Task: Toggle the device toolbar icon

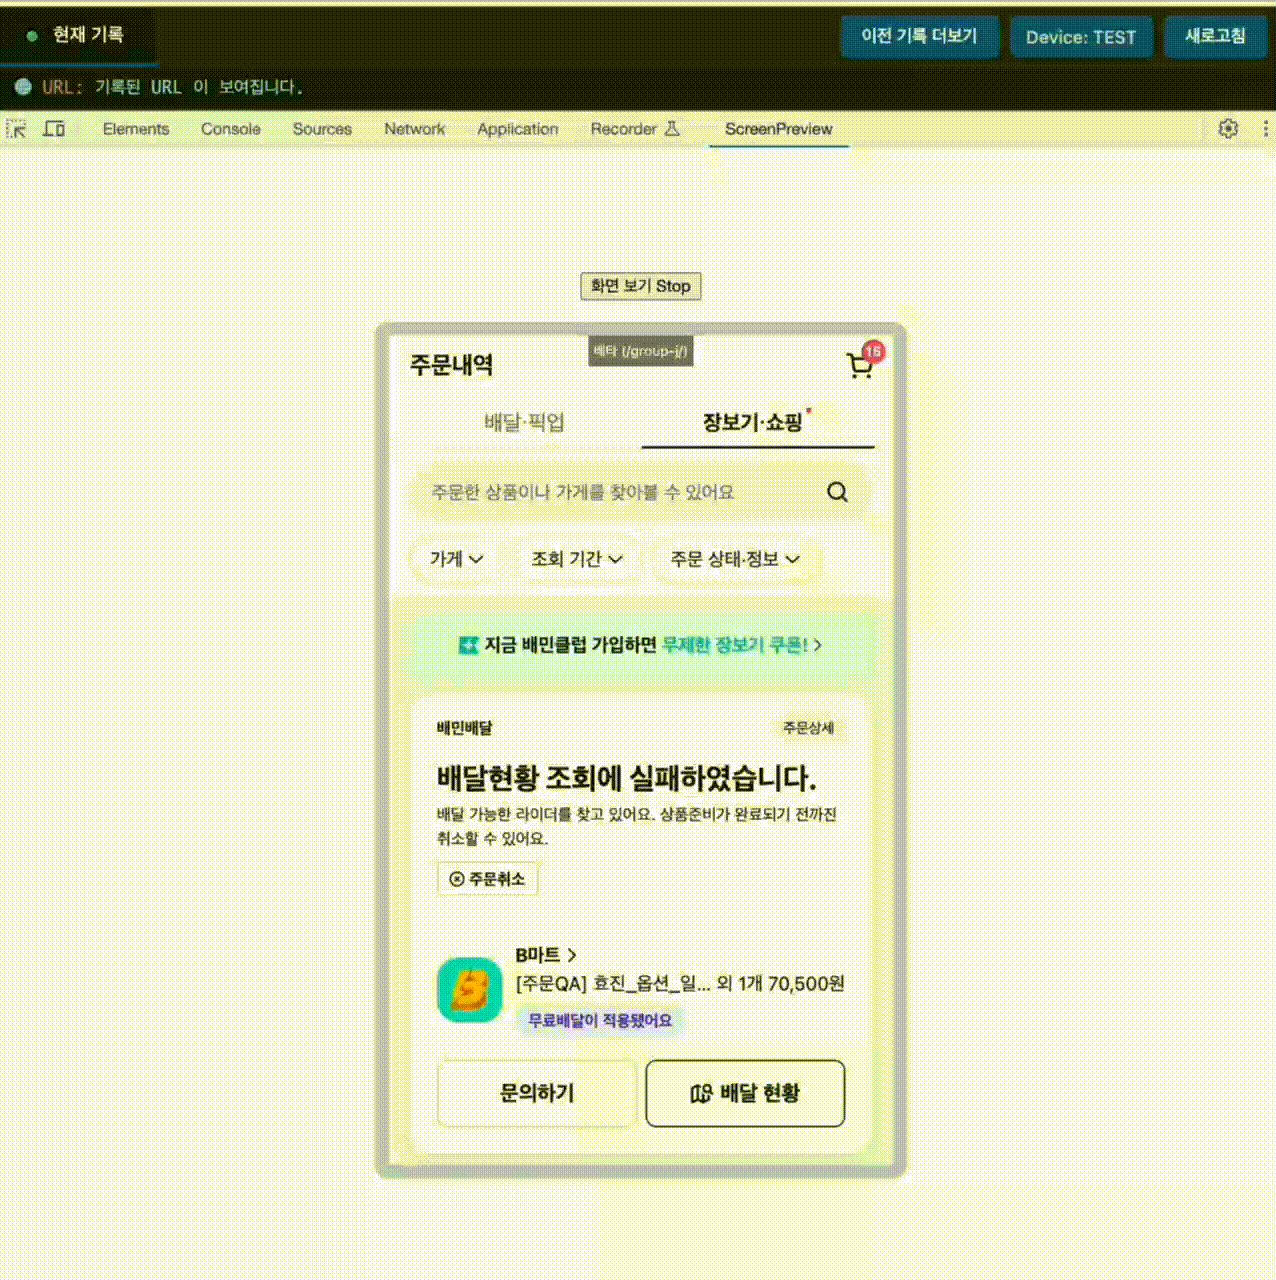Action: [55, 129]
